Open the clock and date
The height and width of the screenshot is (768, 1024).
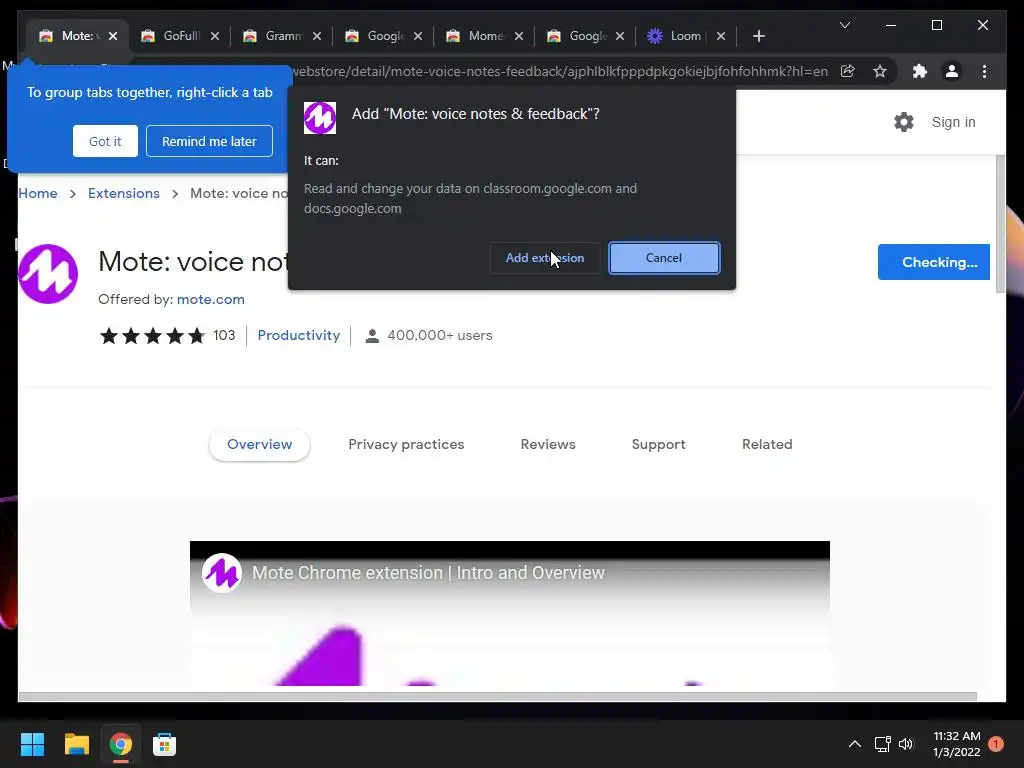point(957,744)
